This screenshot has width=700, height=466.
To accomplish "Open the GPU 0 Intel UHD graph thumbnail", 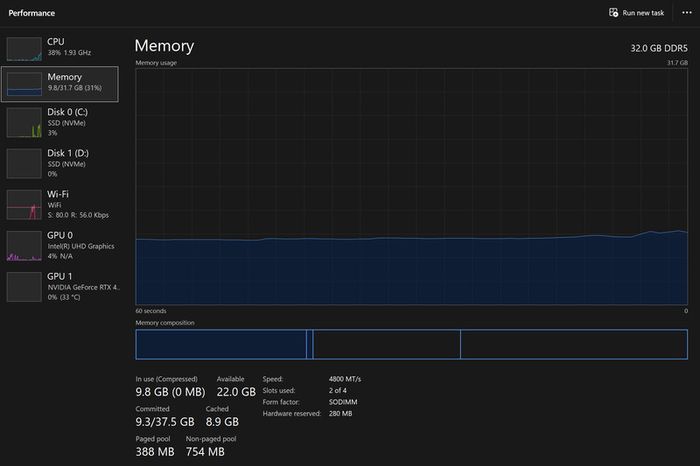I will (x=24, y=245).
